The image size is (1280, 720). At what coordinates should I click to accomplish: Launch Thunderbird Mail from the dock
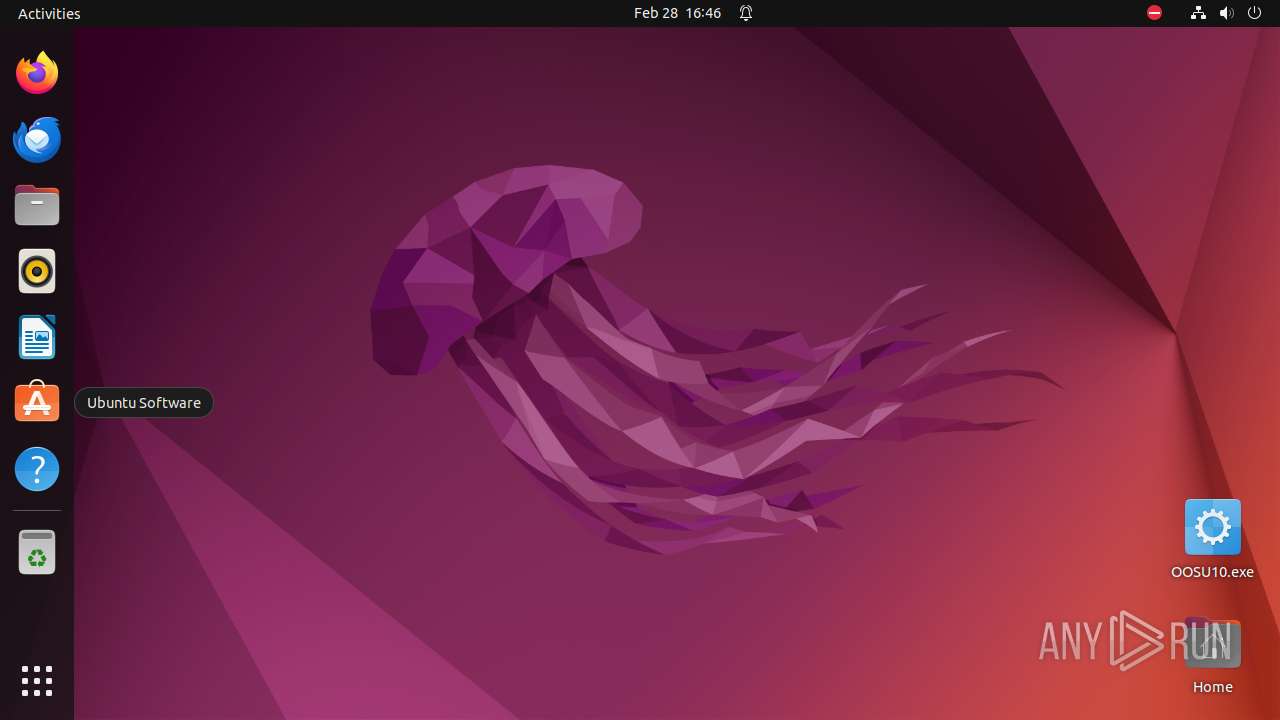click(37, 139)
